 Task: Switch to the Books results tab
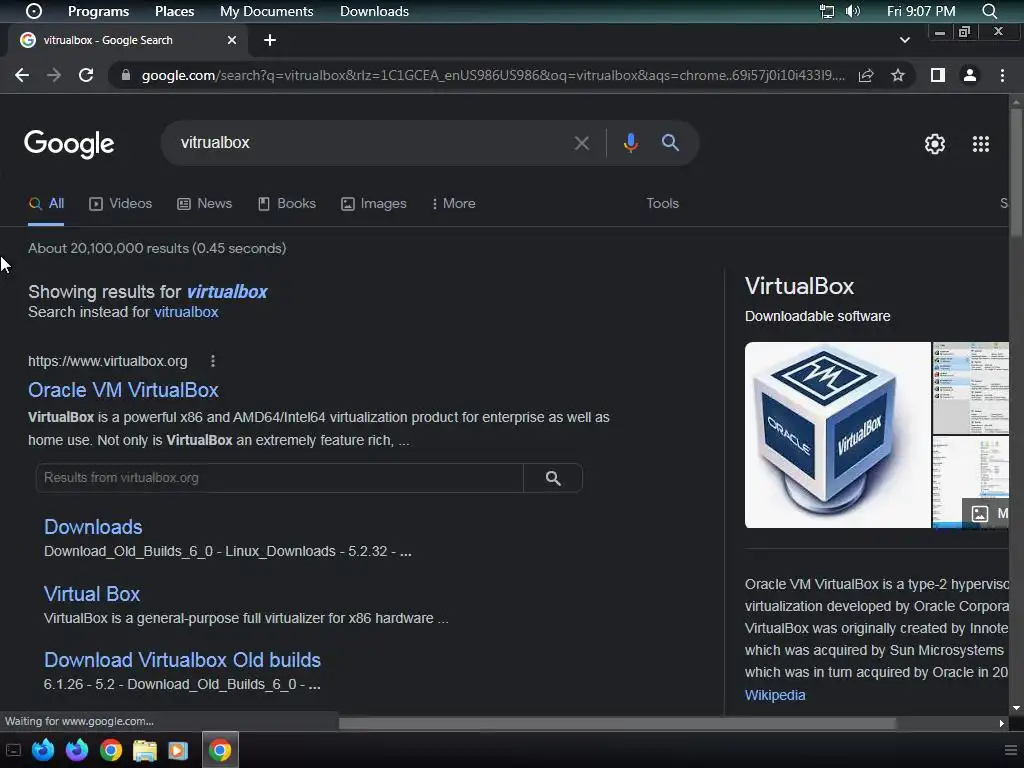(287, 204)
